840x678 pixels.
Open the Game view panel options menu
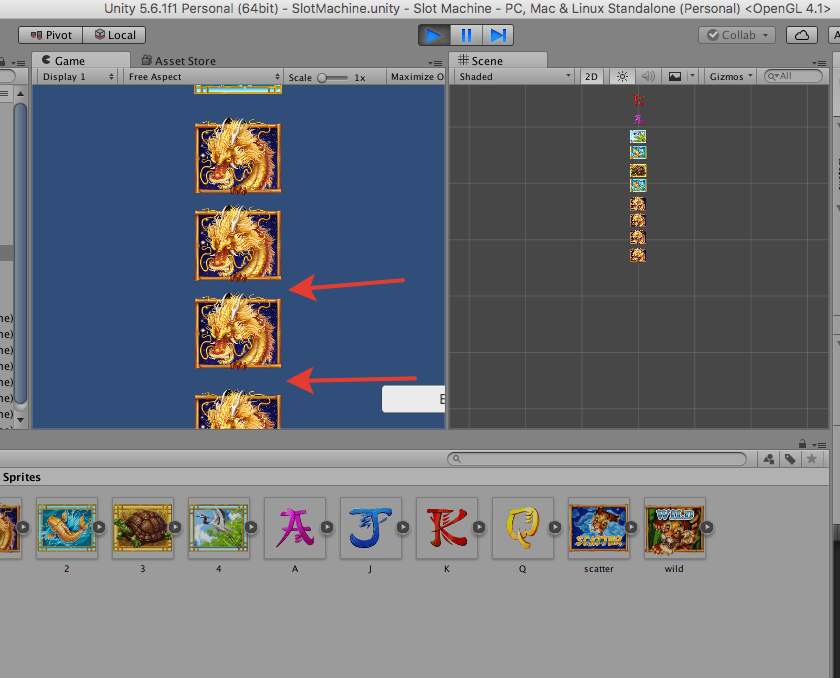pyautogui.click(x=435, y=63)
